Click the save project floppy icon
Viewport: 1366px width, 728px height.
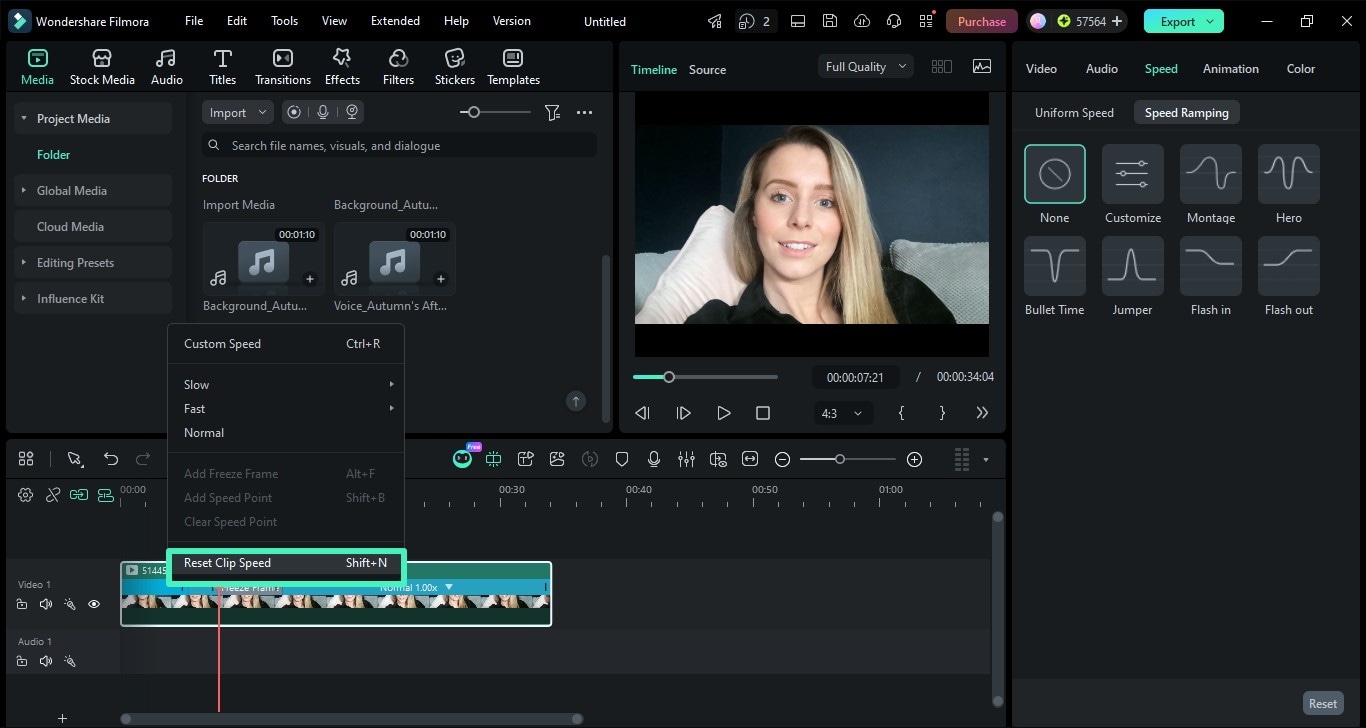coord(830,21)
